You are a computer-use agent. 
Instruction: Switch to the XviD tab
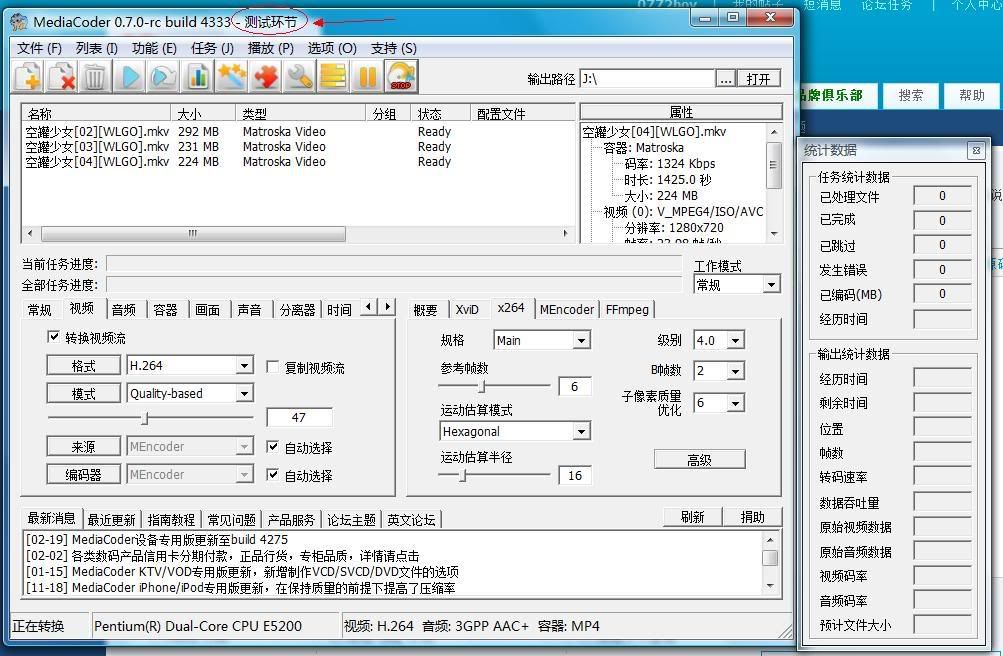467,310
